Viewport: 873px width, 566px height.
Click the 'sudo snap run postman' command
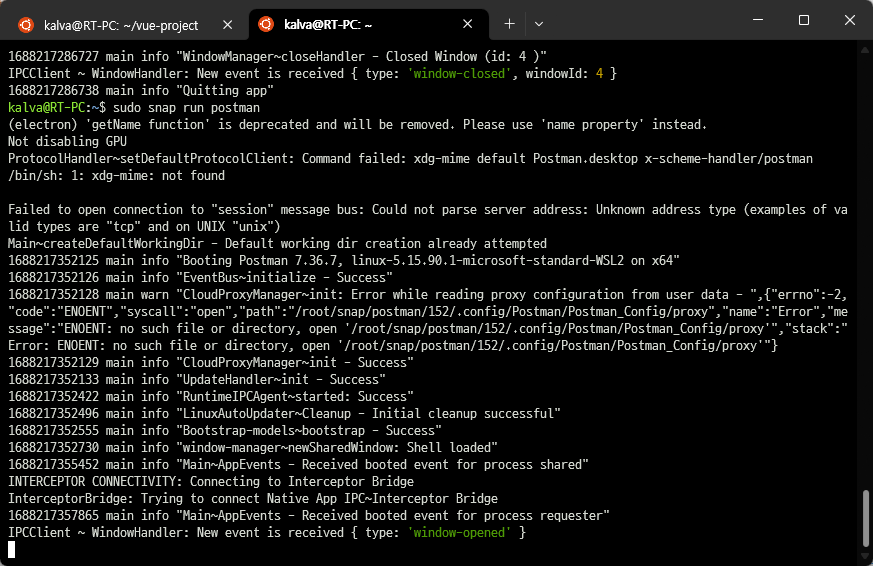[187, 107]
